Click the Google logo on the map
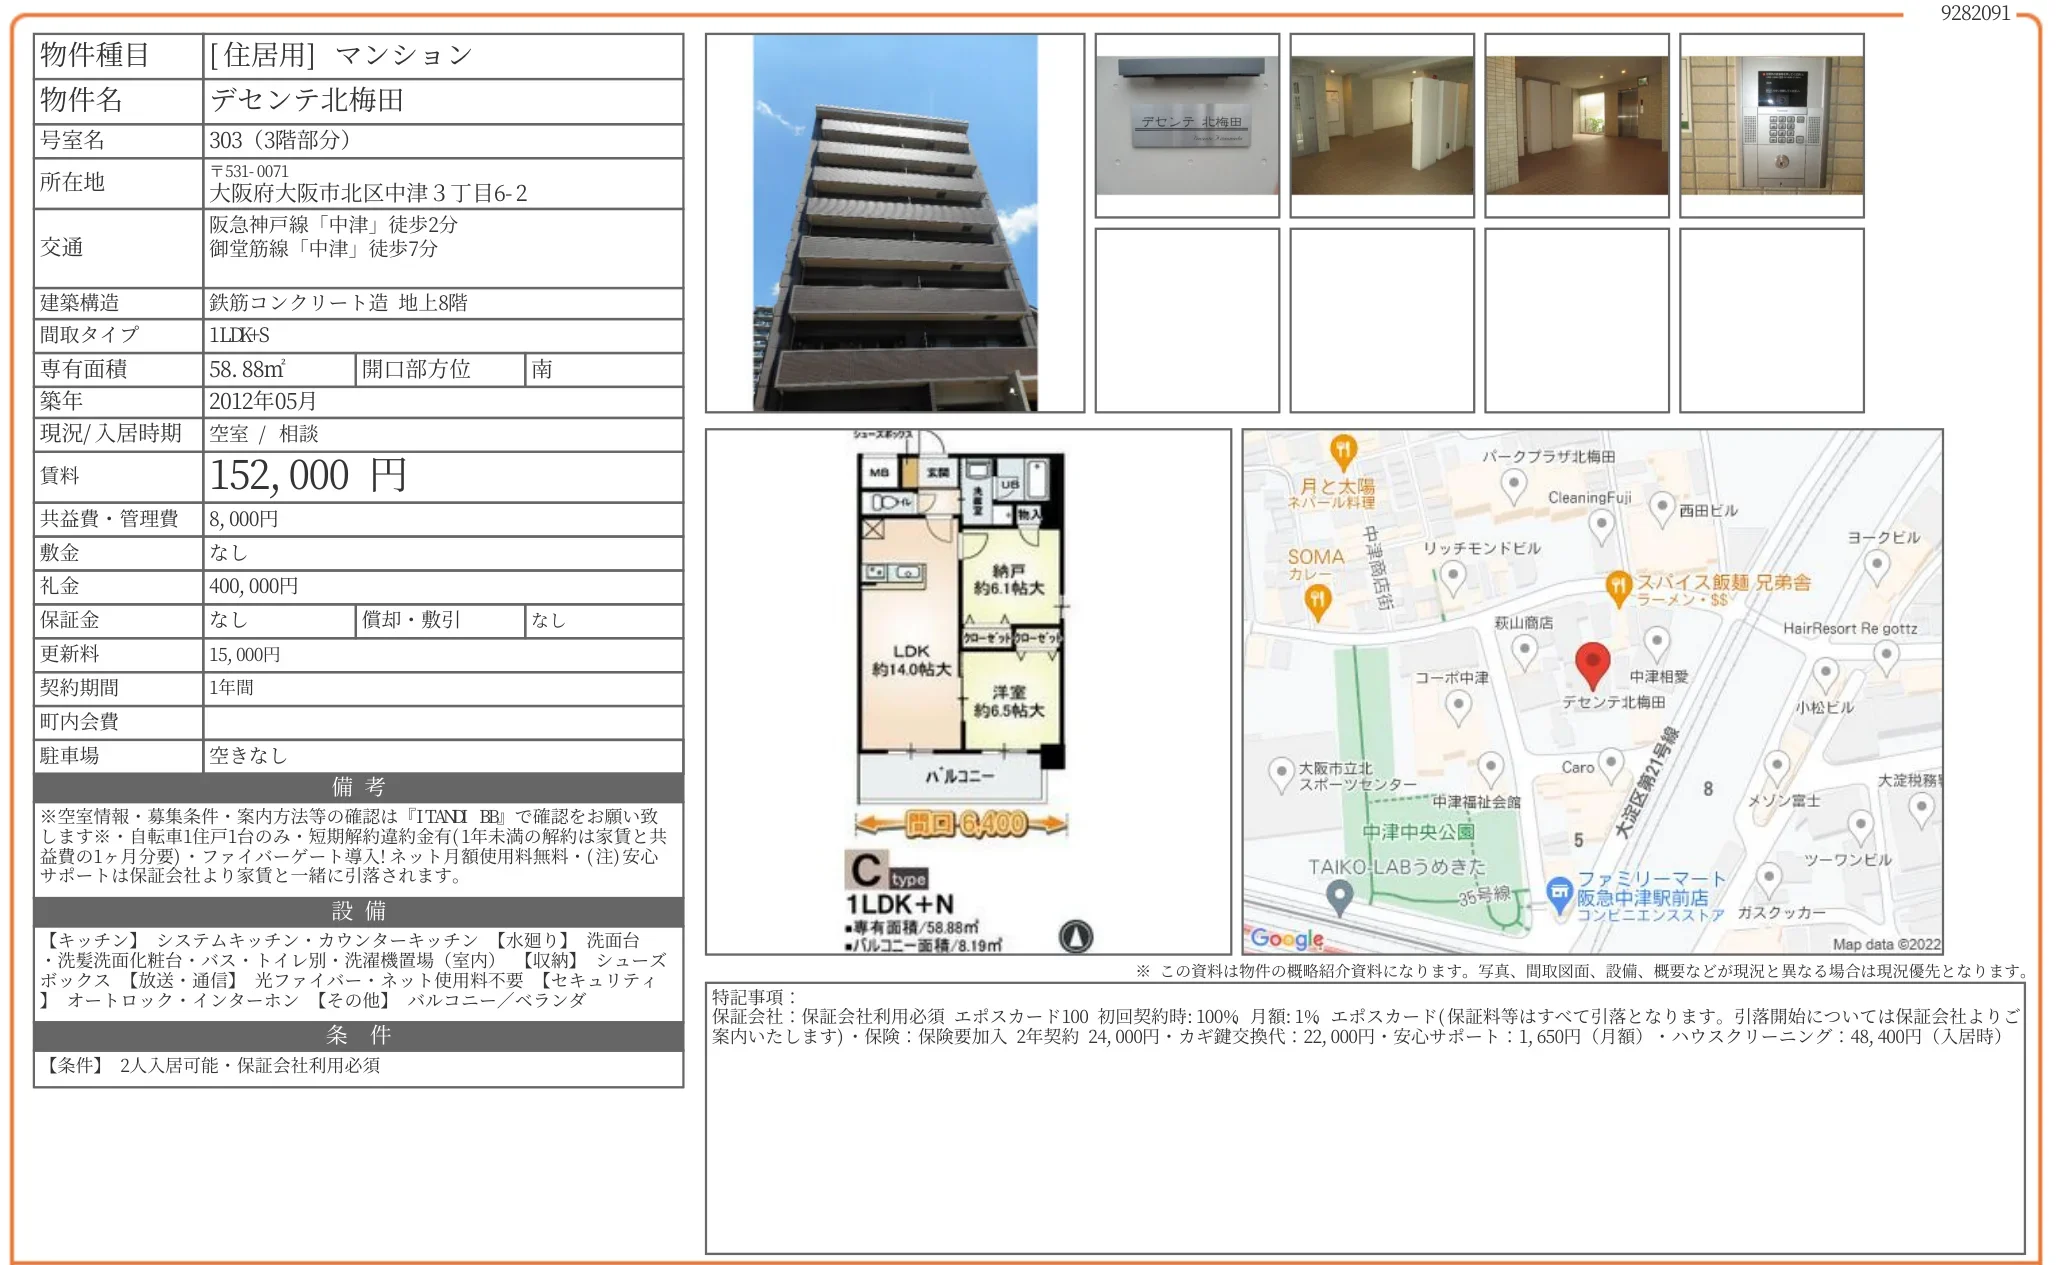 pyautogui.click(x=1287, y=938)
